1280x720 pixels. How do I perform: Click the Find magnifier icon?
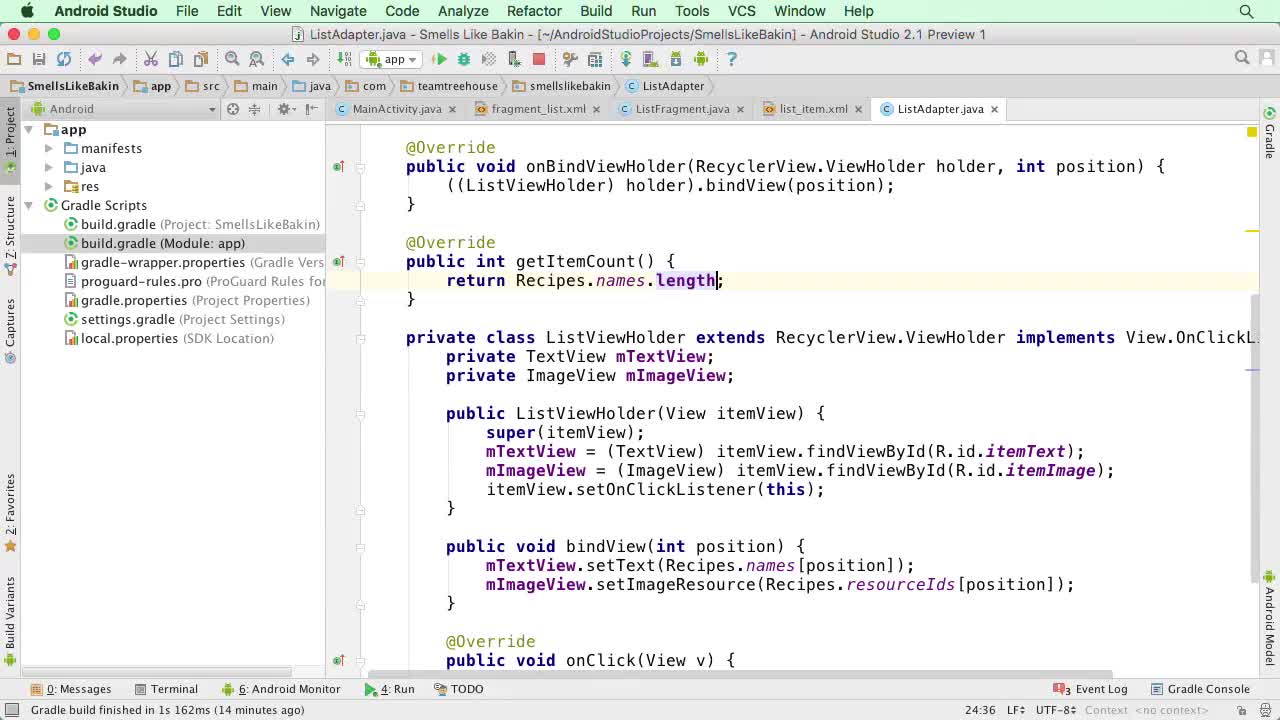click(232, 59)
